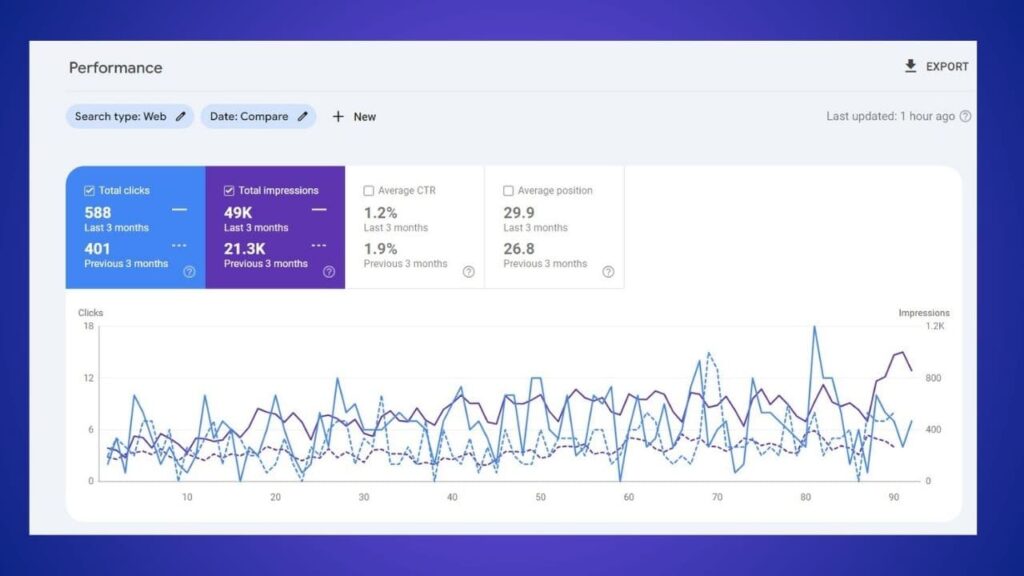
Task: Enable the Average position checkbox
Action: tap(507, 190)
